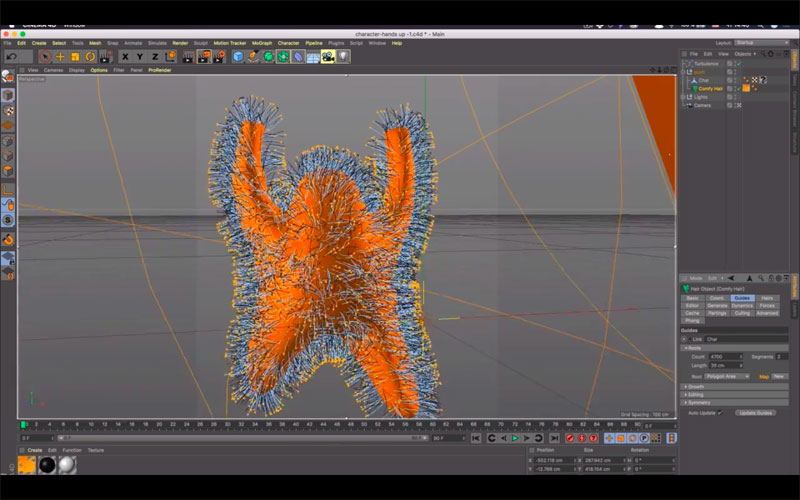Open the Light object icon
Image resolution: width=800 pixels, height=500 pixels.
point(343,57)
